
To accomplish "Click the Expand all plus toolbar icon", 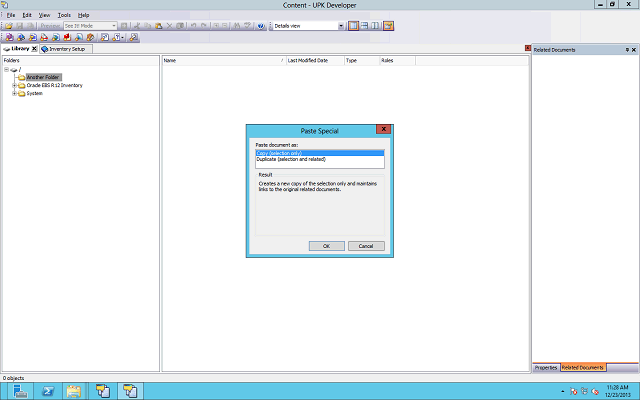I will pos(216,26).
